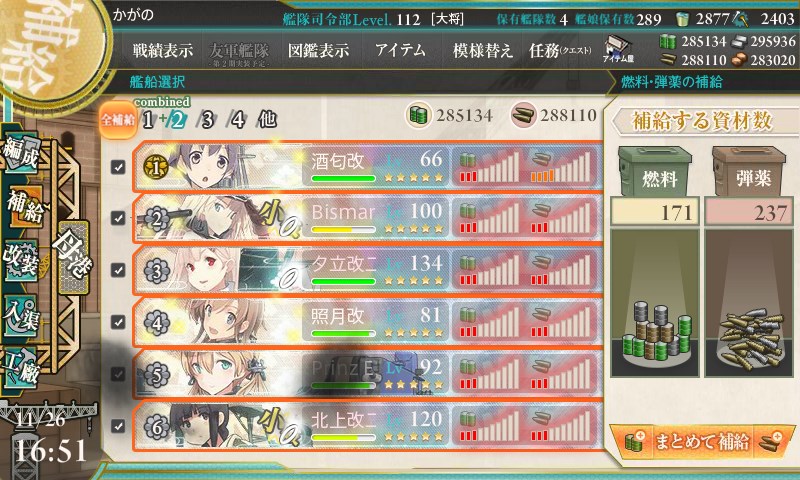800x480 pixels.
Task: Click the 燃料 fuel canister icon
Action: [656, 171]
